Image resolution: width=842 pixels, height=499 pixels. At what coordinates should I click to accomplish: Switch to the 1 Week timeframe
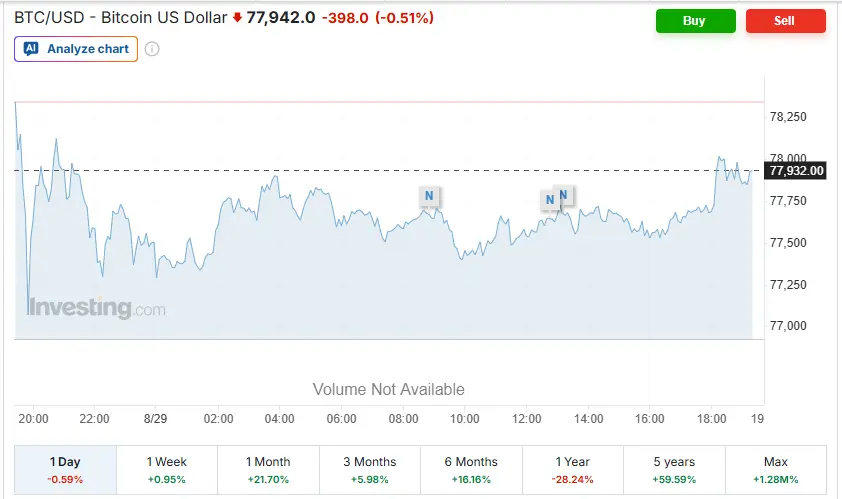[166, 469]
